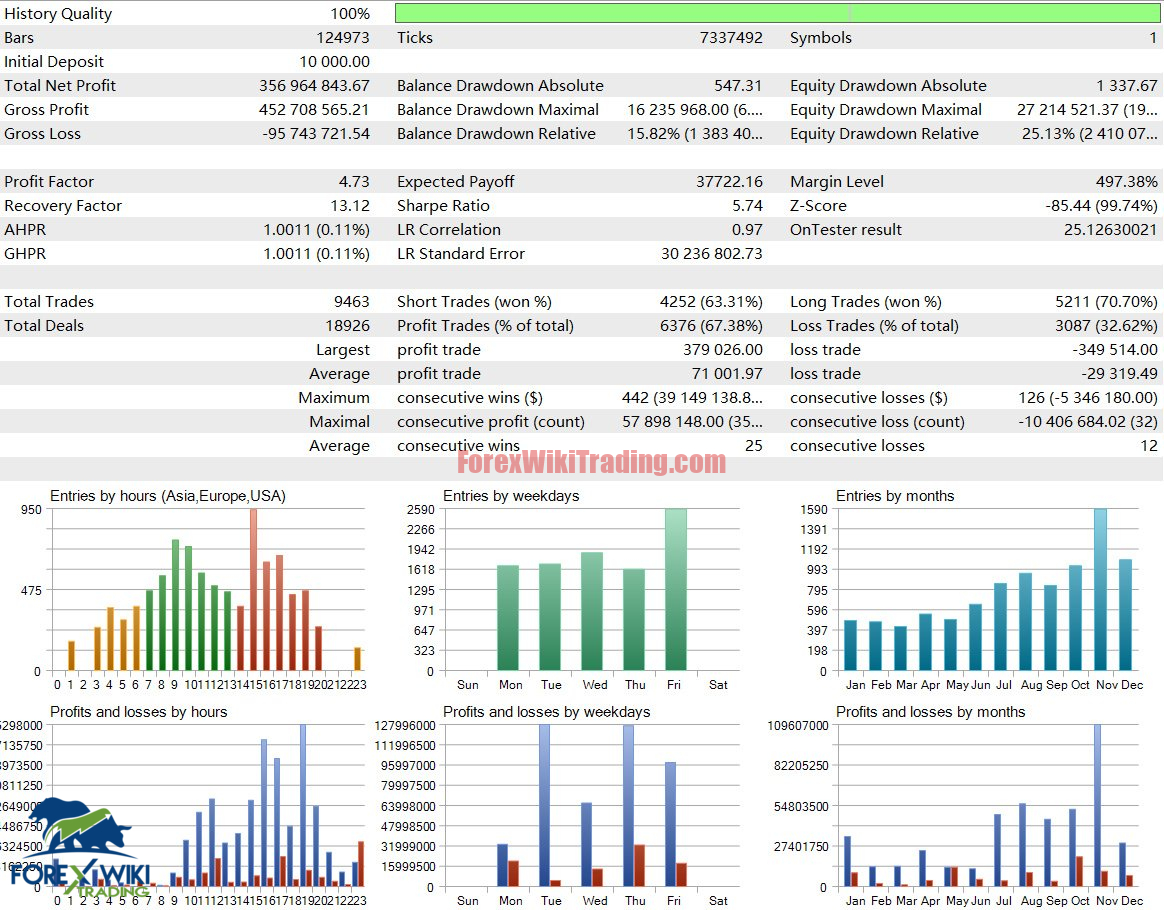Click the Balance Drawdown Absolute value 547.31
The height and width of the screenshot is (910, 1164).
pyautogui.click(x=738, y=85)
